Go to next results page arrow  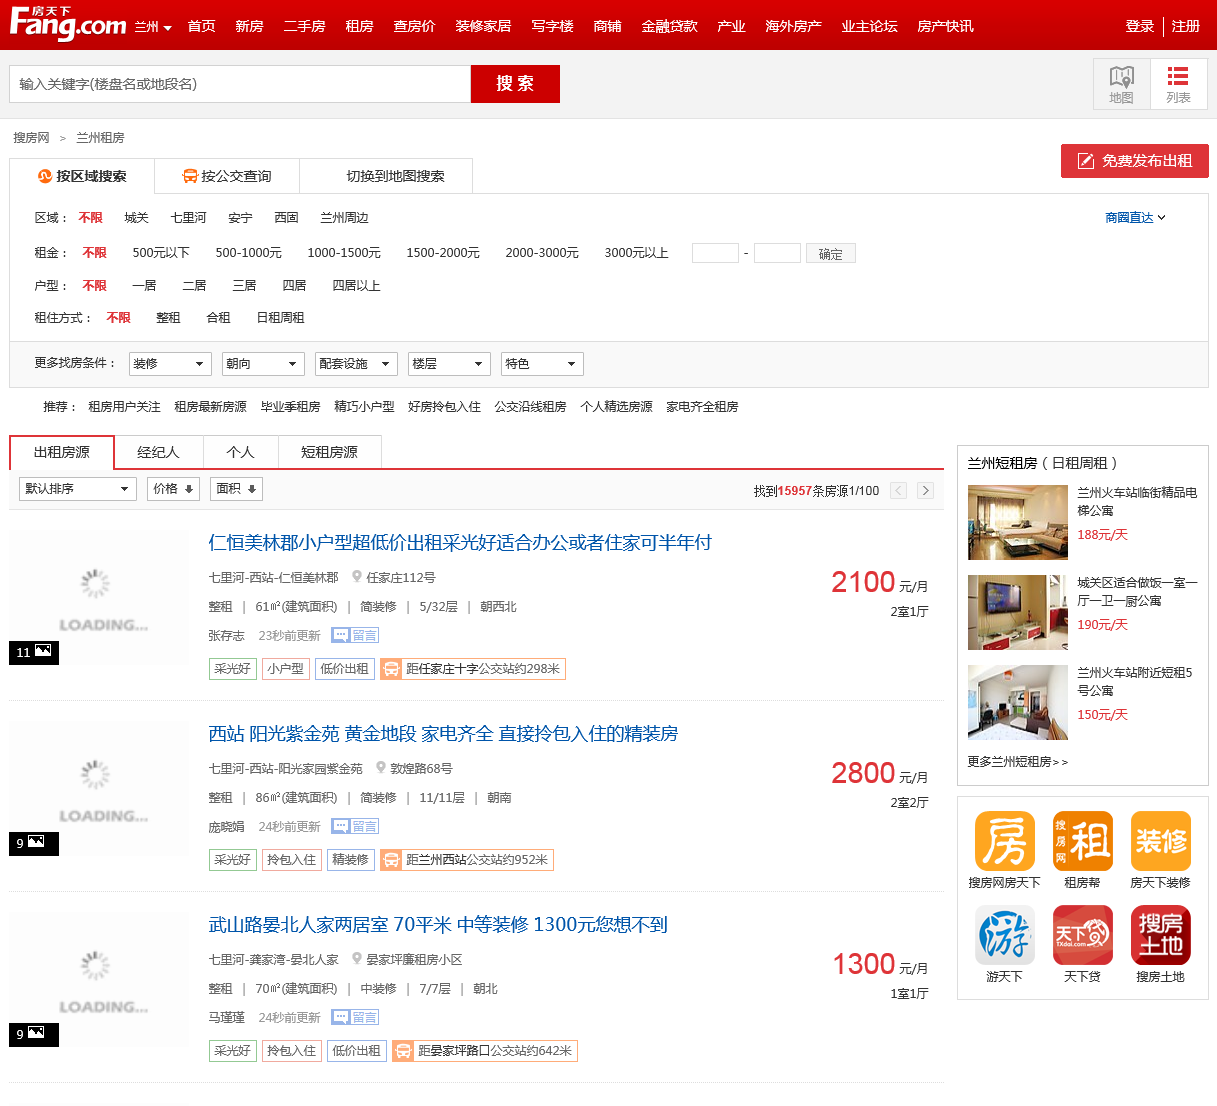point(926,490)
